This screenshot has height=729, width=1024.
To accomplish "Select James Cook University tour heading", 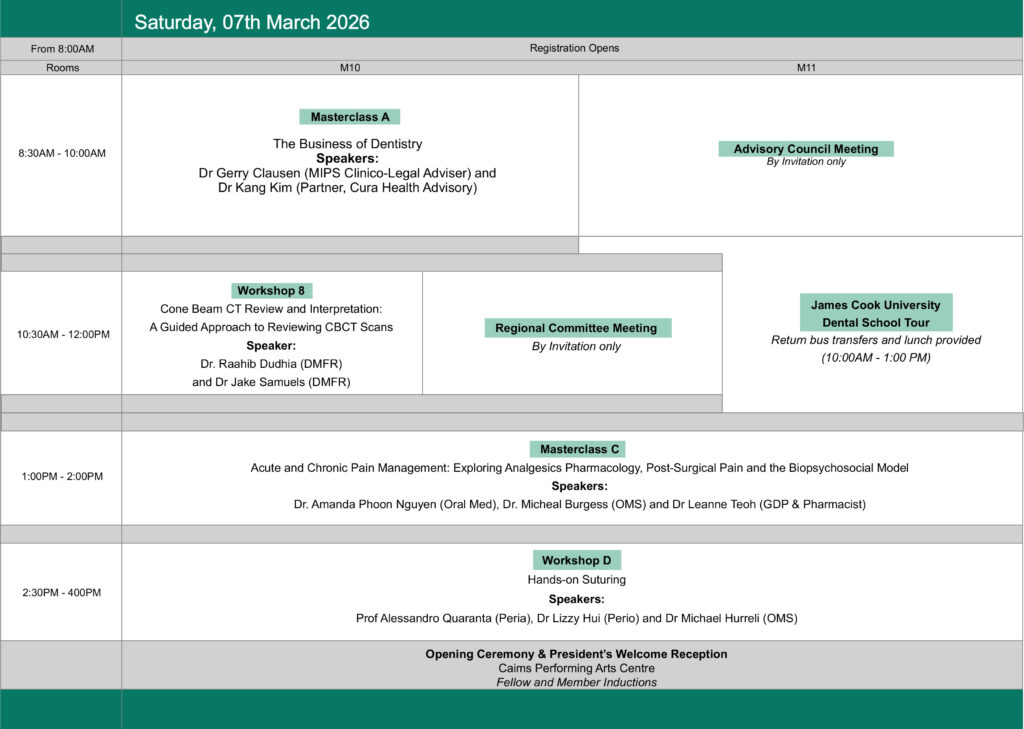I will pyautogui.click(x=875, y=305).
